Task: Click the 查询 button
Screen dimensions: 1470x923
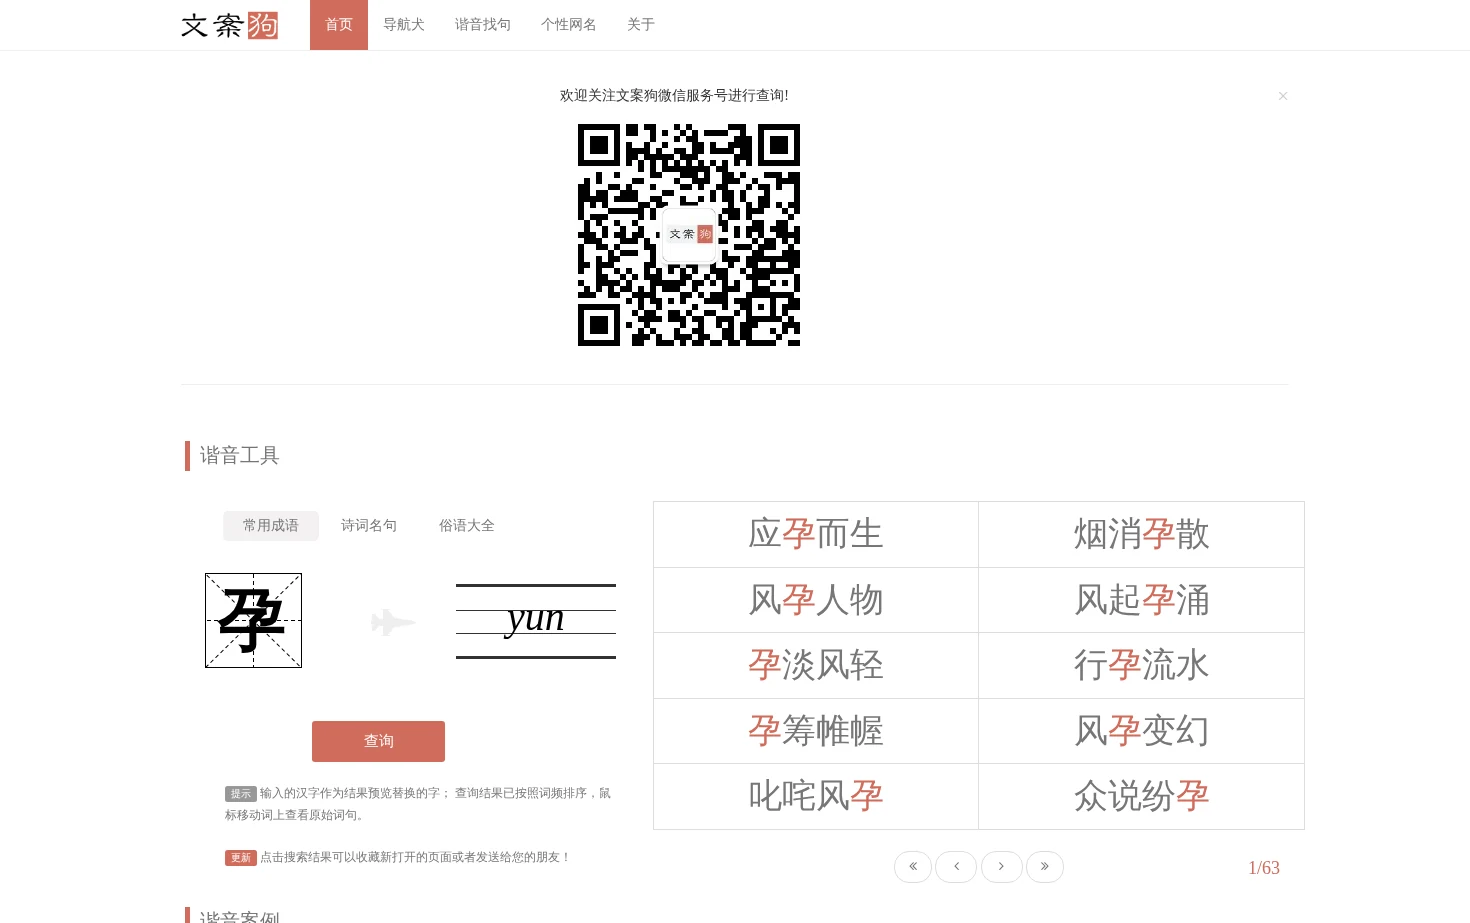Action: 378,741
